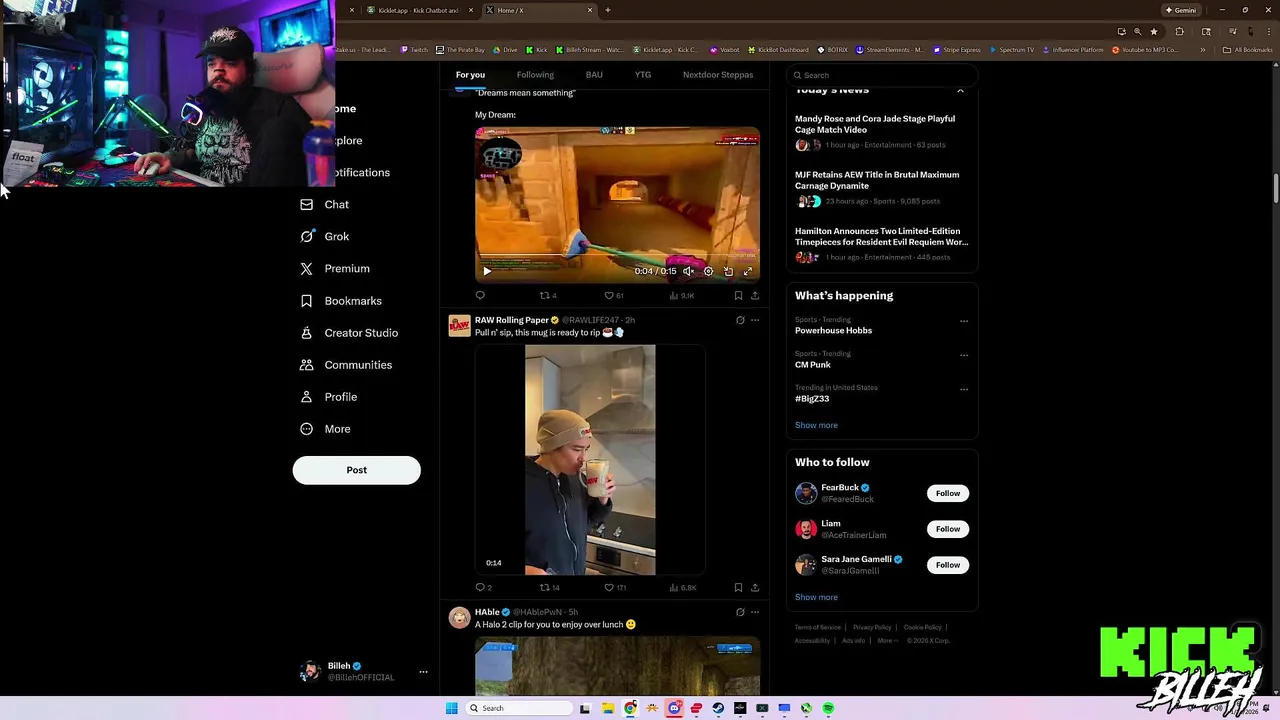Open Chat from the X sidebar
The height and width of the screenshot is (720, 1280).
325,204
